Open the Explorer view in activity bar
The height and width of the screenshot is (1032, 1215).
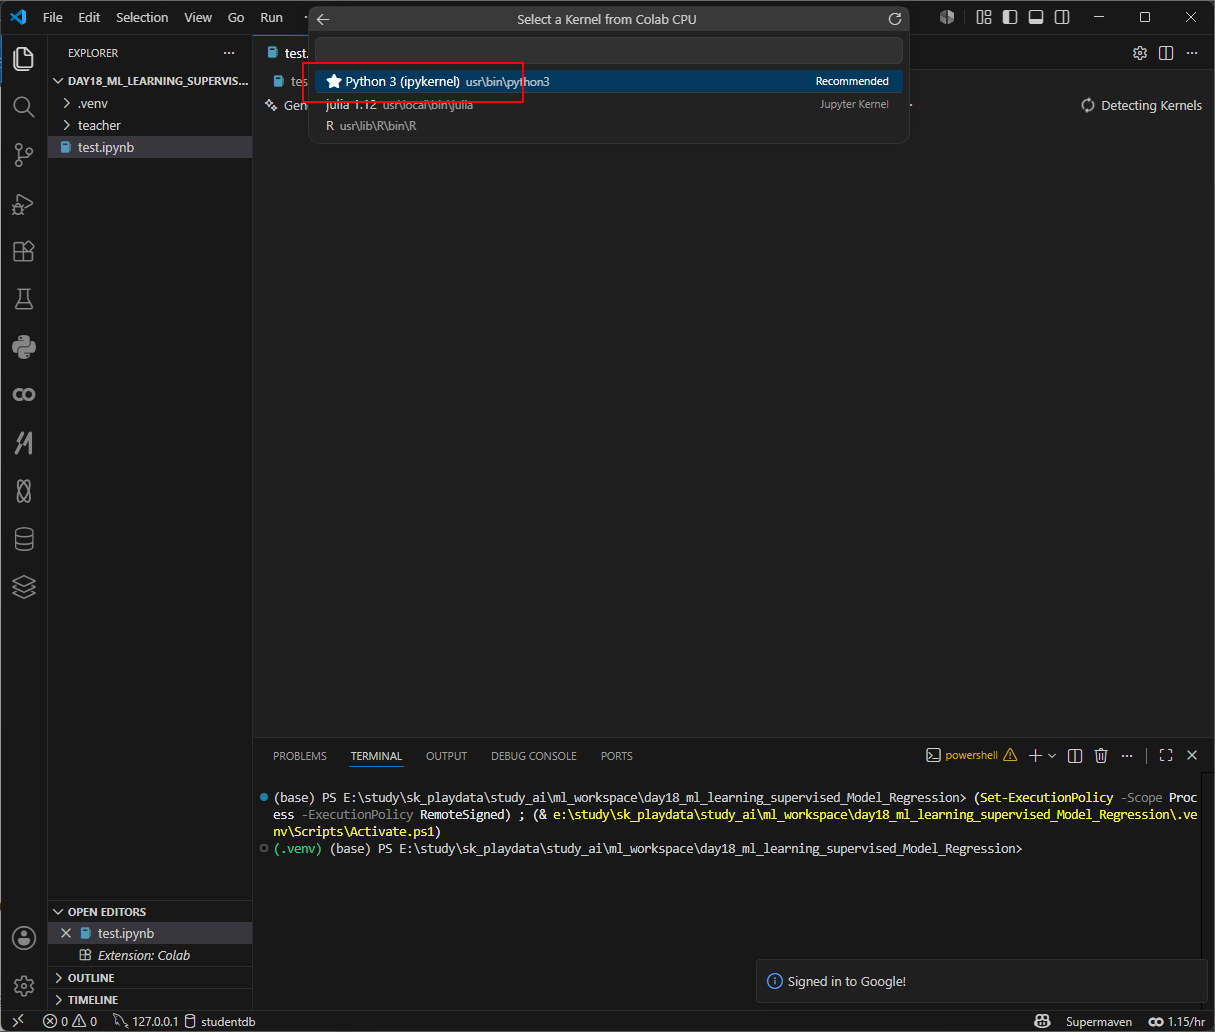pyautogui.click(x=24, y=58)
